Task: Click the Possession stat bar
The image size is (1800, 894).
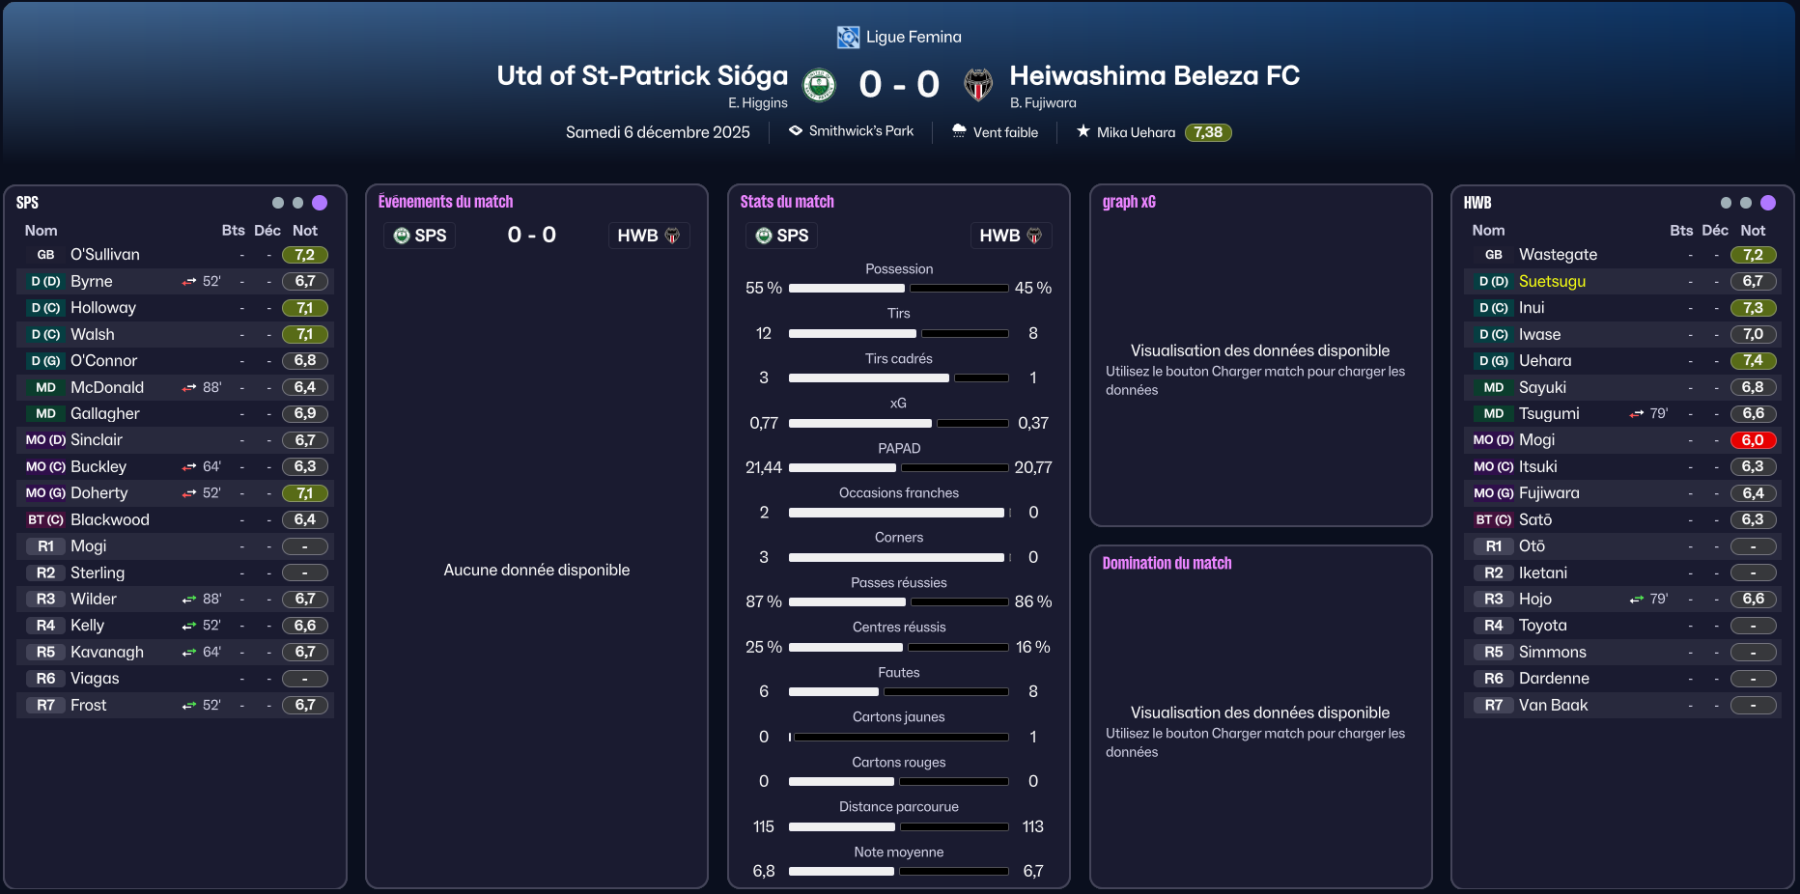Action: point(898,288)
